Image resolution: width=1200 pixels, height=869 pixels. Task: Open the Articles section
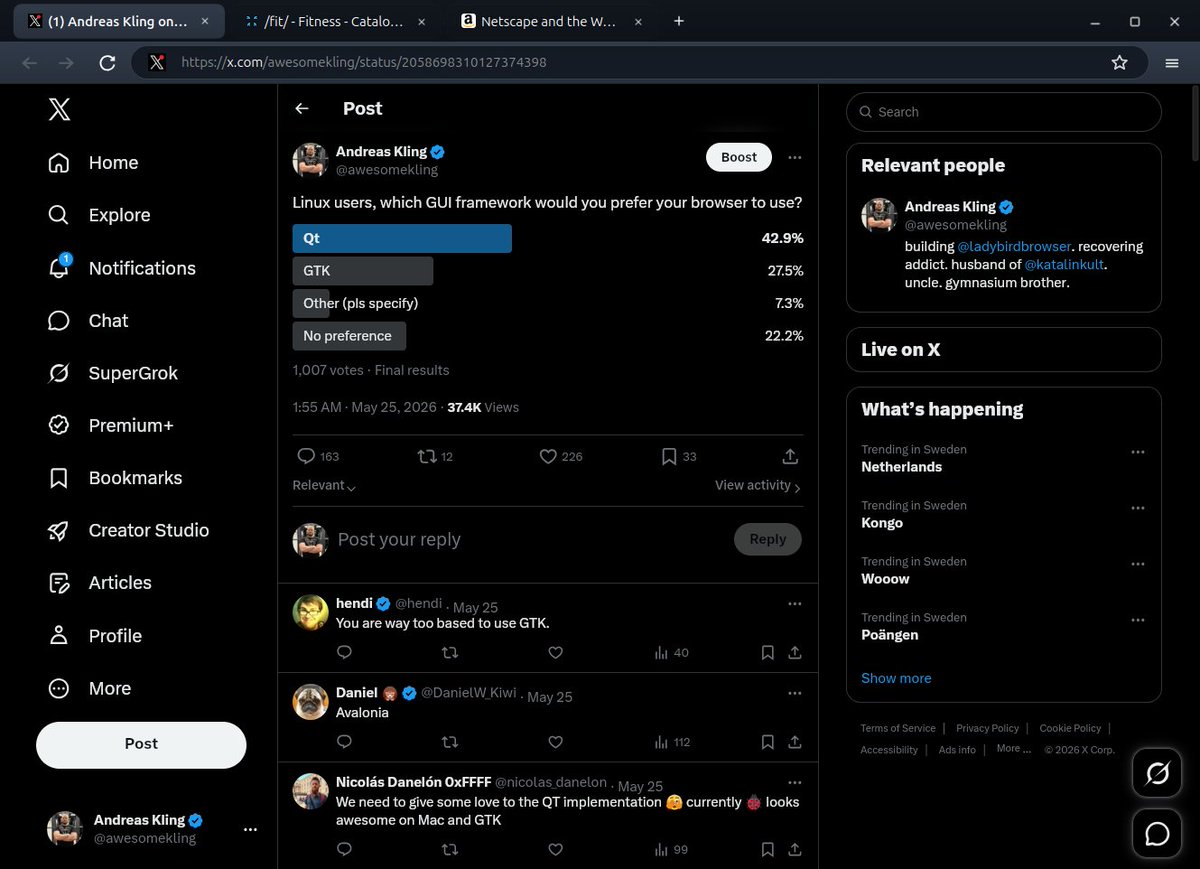pyautogui.click(x=99, y=583)
